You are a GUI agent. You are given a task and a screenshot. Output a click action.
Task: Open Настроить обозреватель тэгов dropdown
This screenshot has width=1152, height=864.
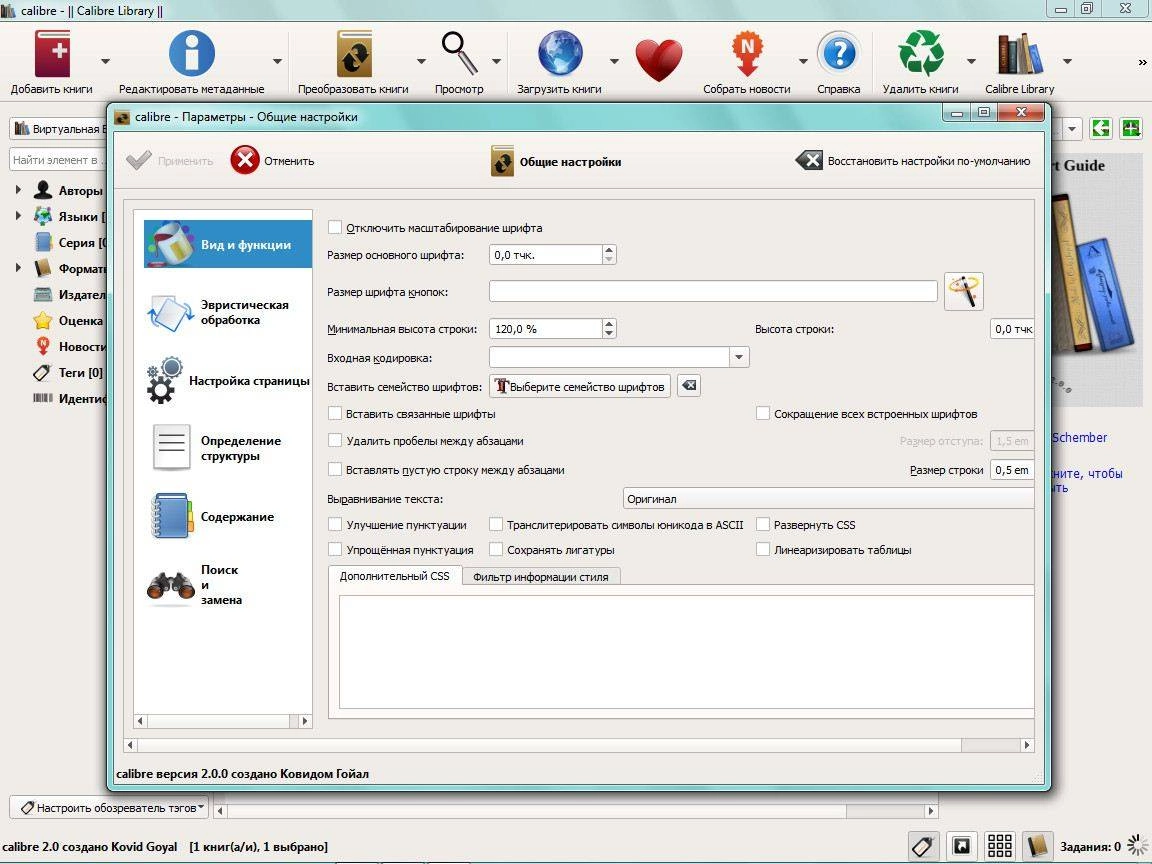click(109, 807)
